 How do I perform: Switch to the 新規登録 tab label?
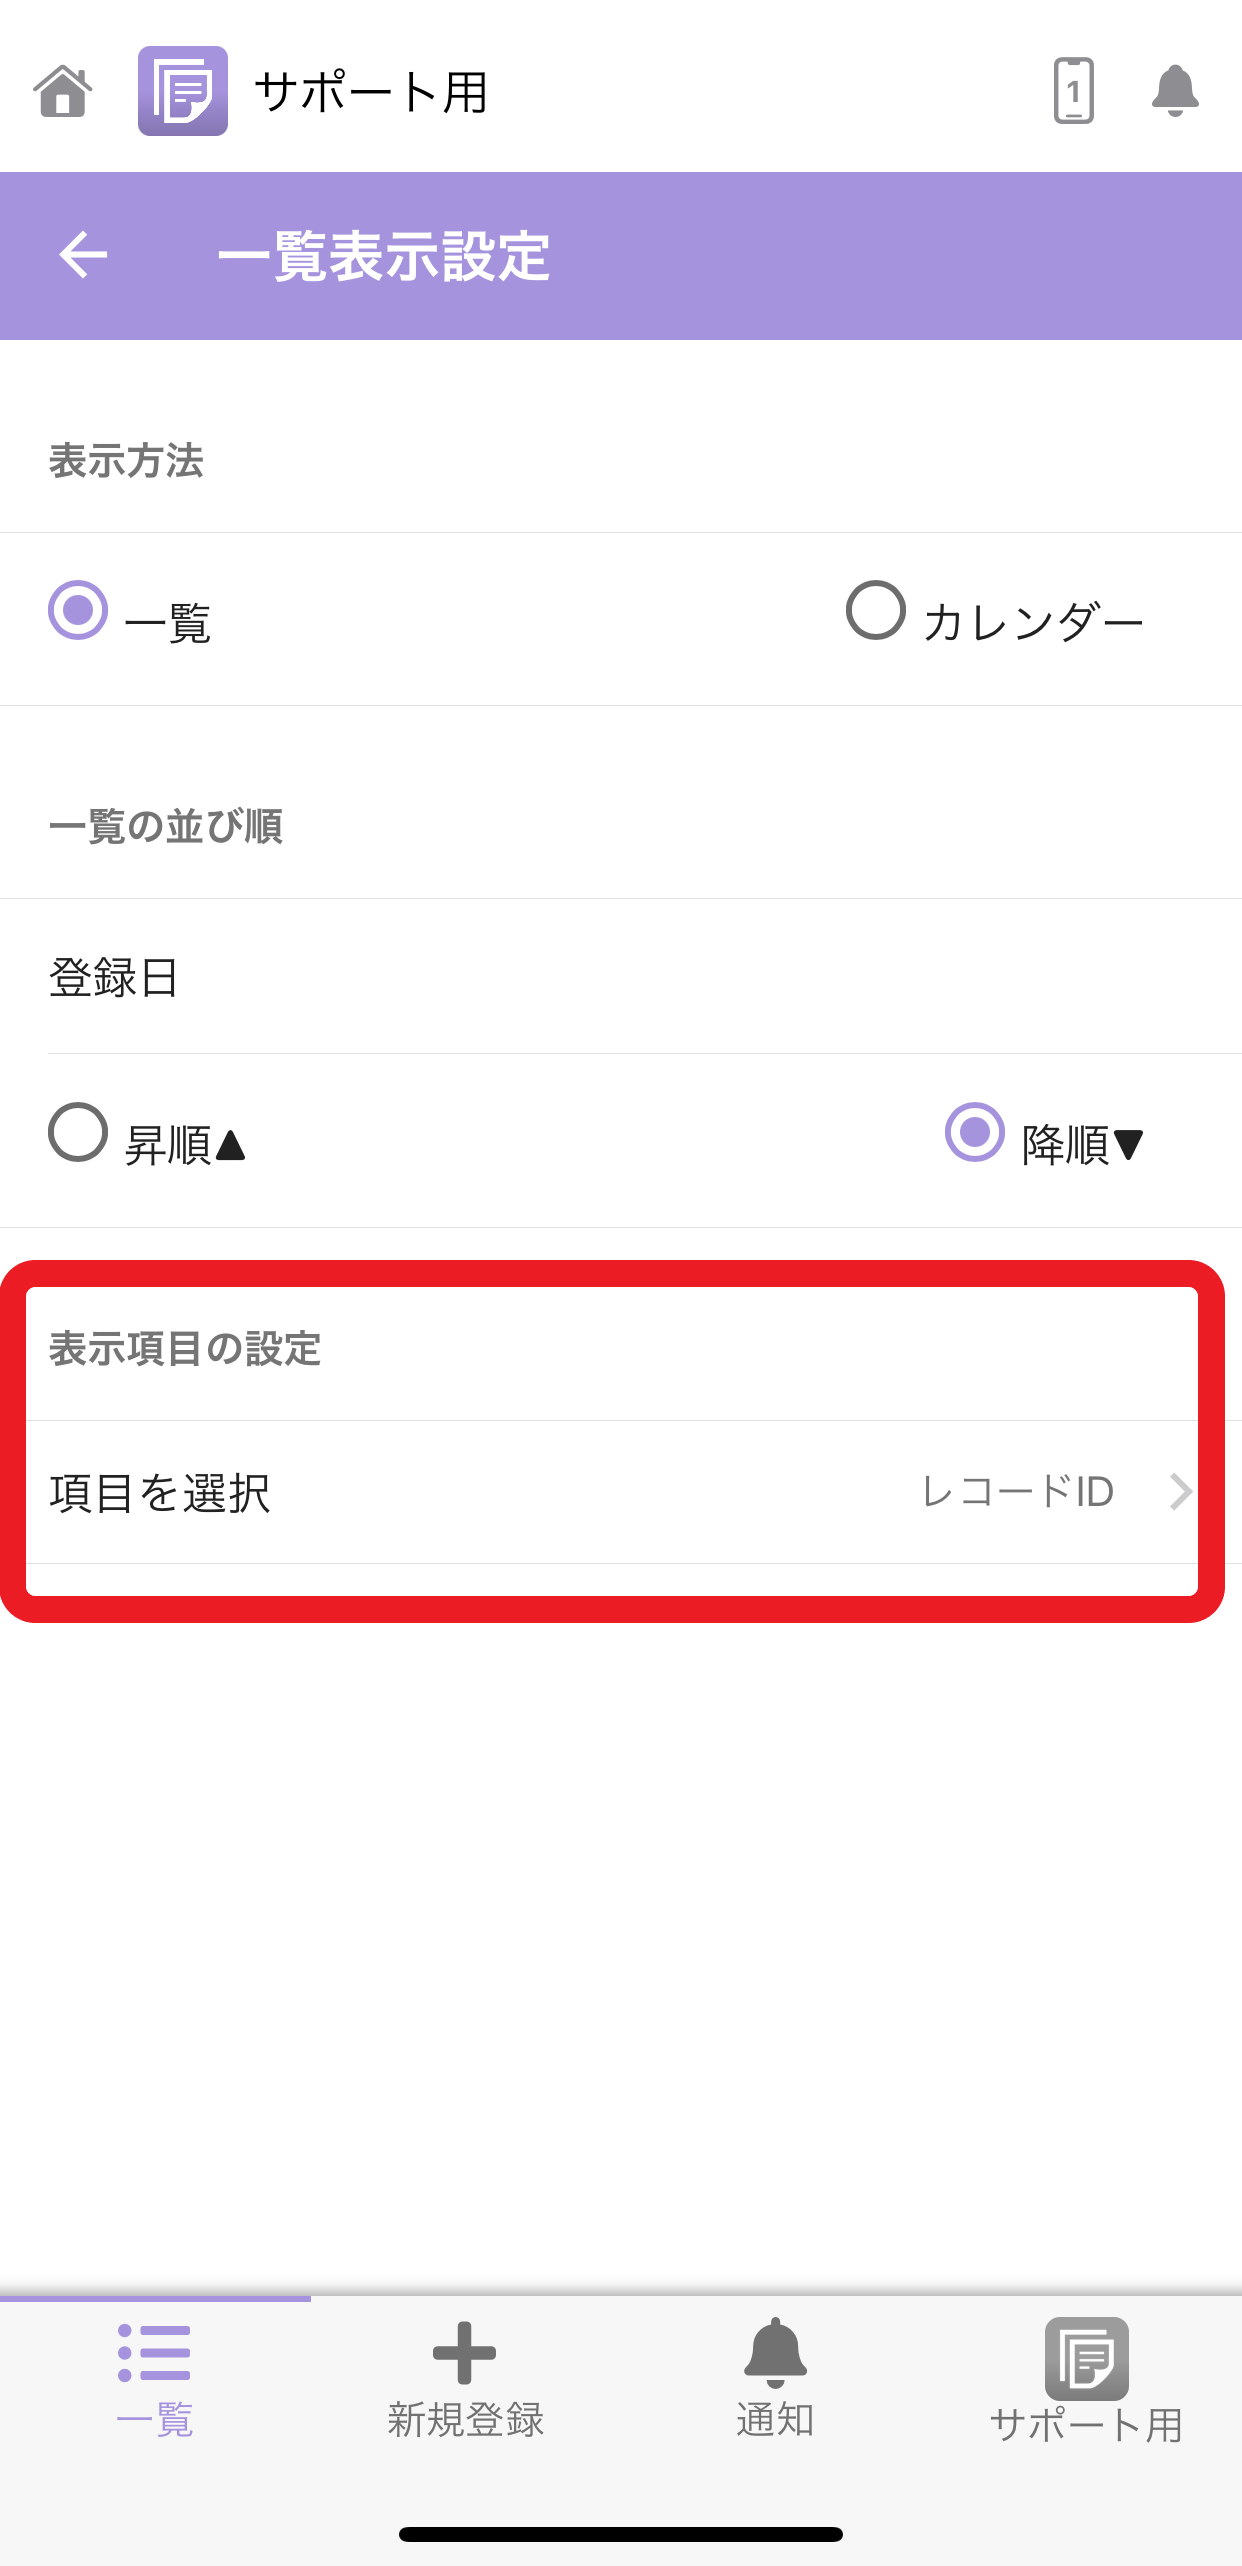tap(465, 2420)
